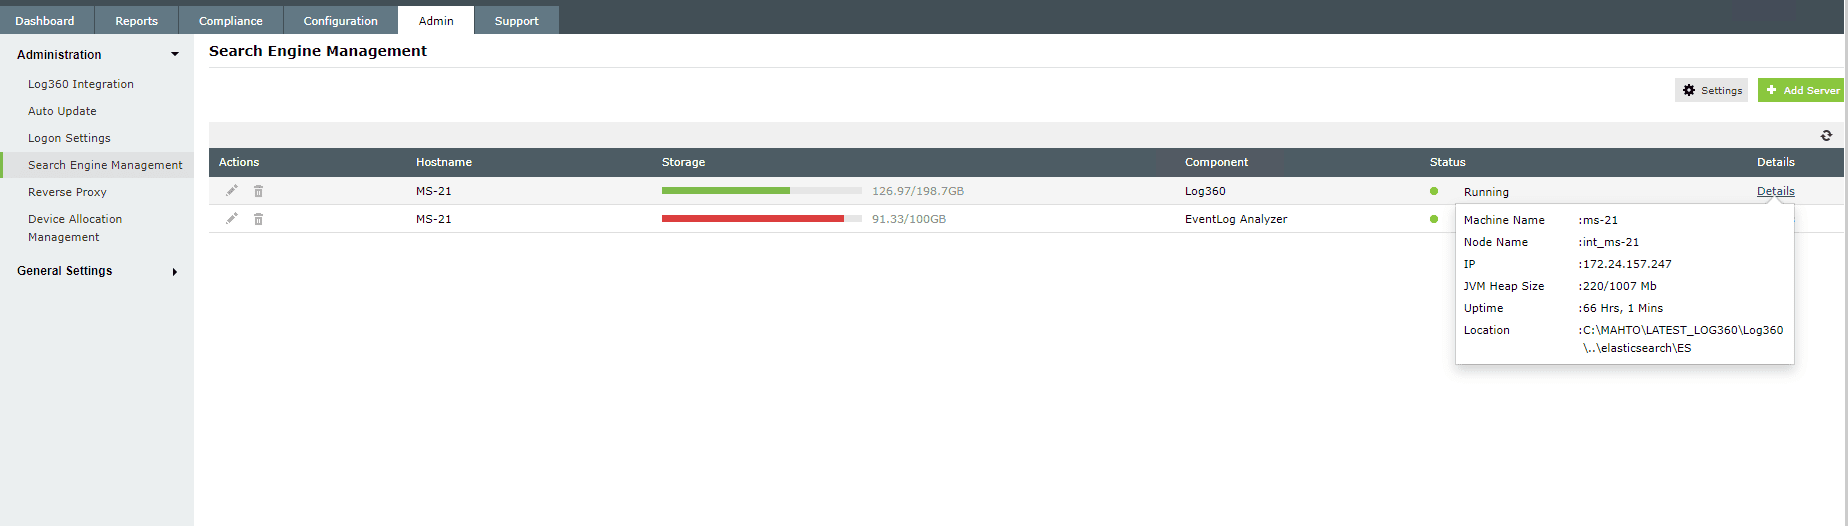Click the Log360 component cell
The width and height of the screenshot is (1848, 526).
[x=1205, y=191]
